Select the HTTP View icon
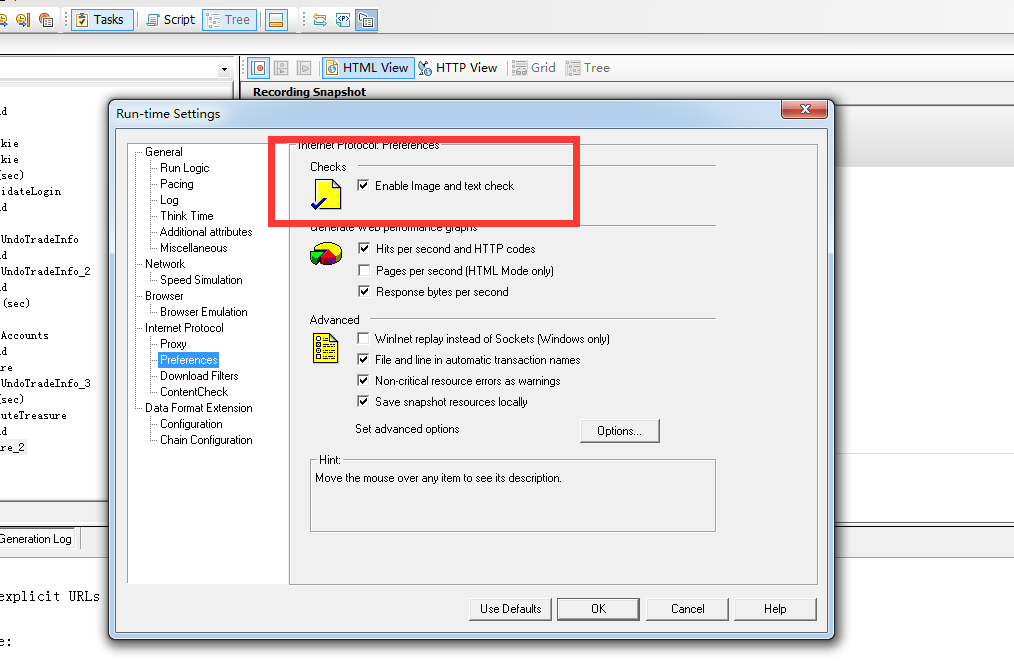 (459, 67)
